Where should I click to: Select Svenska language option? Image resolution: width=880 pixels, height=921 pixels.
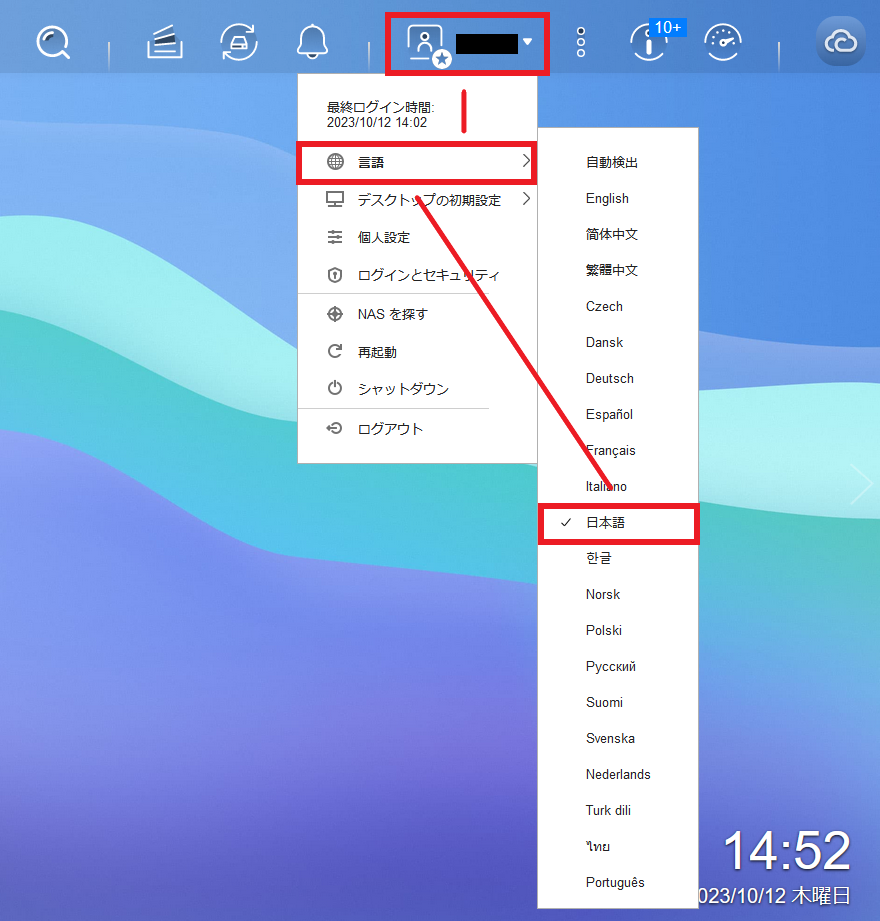[618, 738]
